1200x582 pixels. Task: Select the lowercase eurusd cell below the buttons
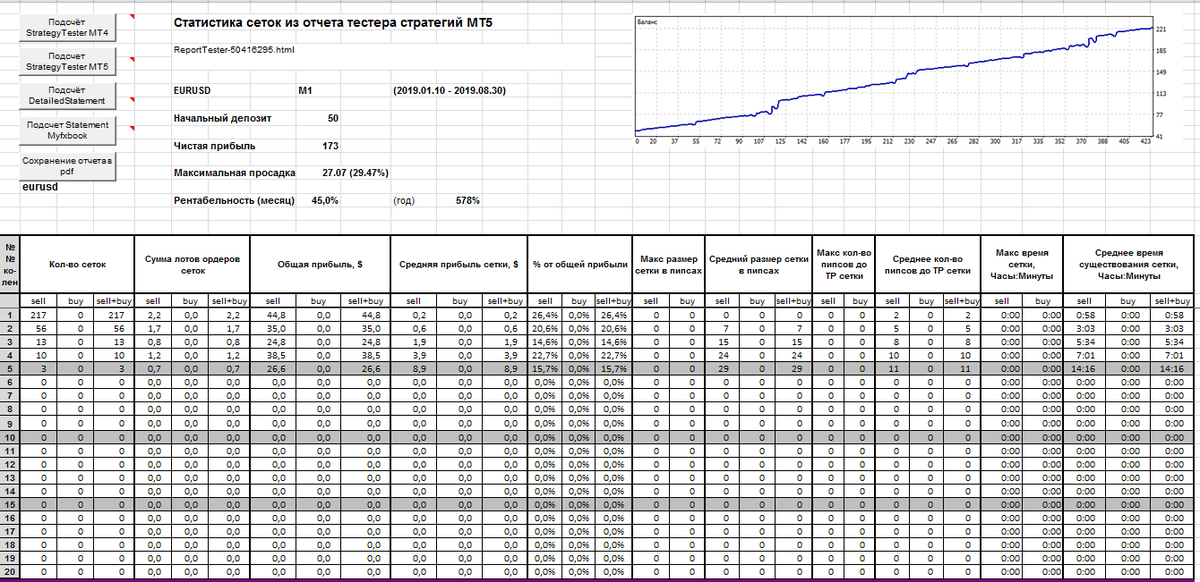coord(38,186)
